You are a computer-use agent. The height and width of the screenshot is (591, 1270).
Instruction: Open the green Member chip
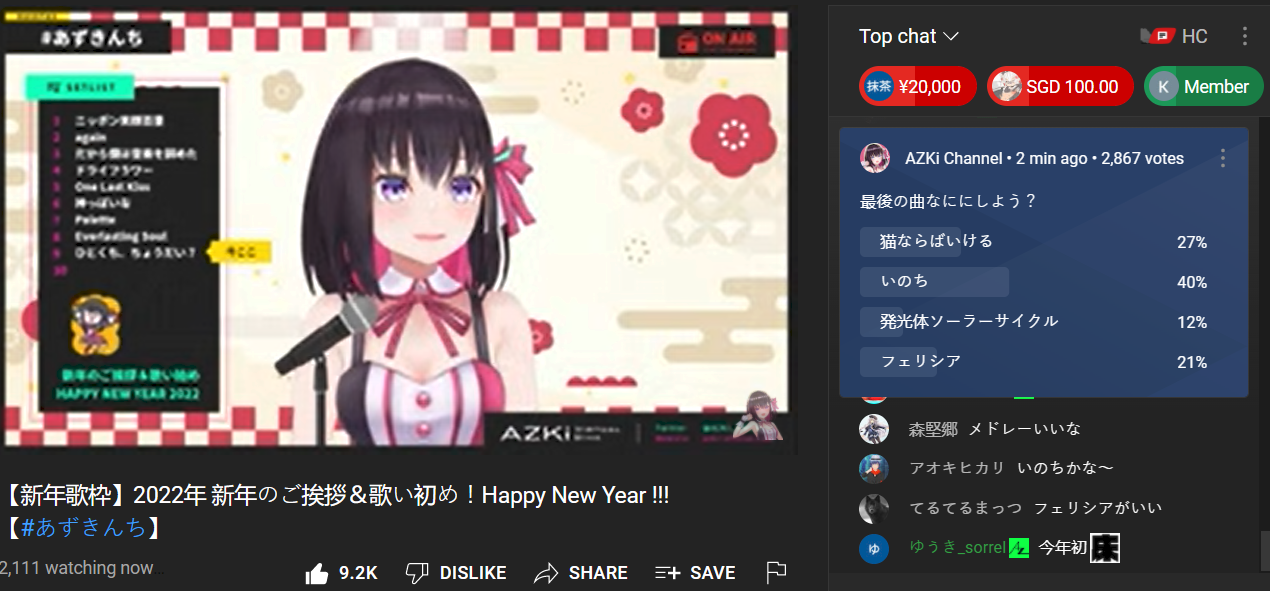point(1204,86)
